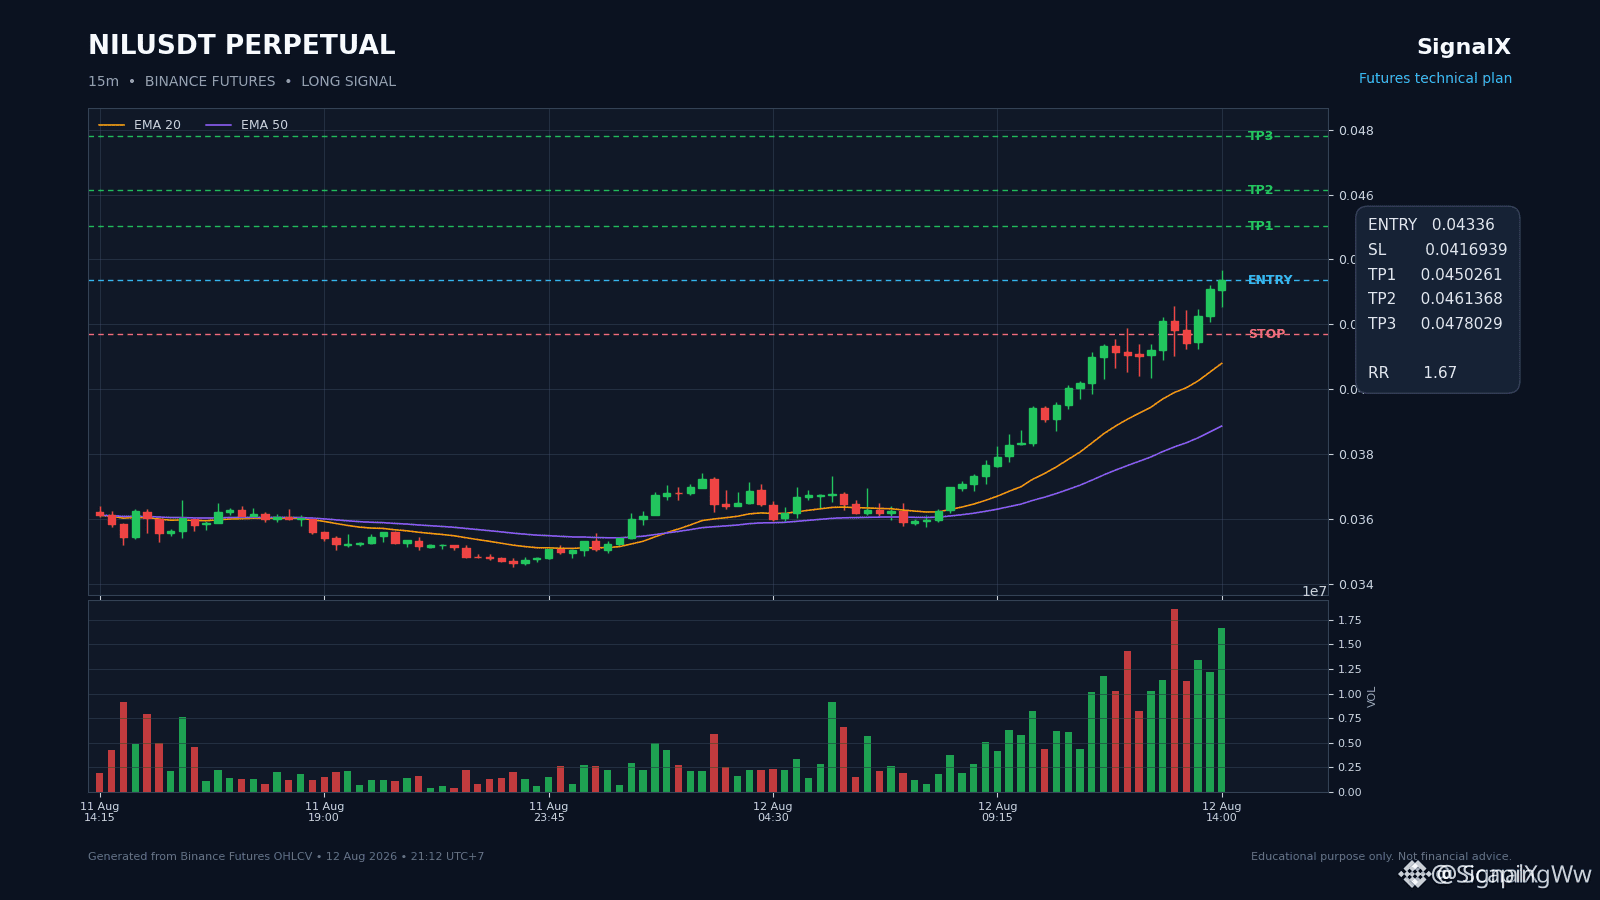Click the '12 Aug 04:30' time axis label
1600x900 pixels.
point(773,812)
